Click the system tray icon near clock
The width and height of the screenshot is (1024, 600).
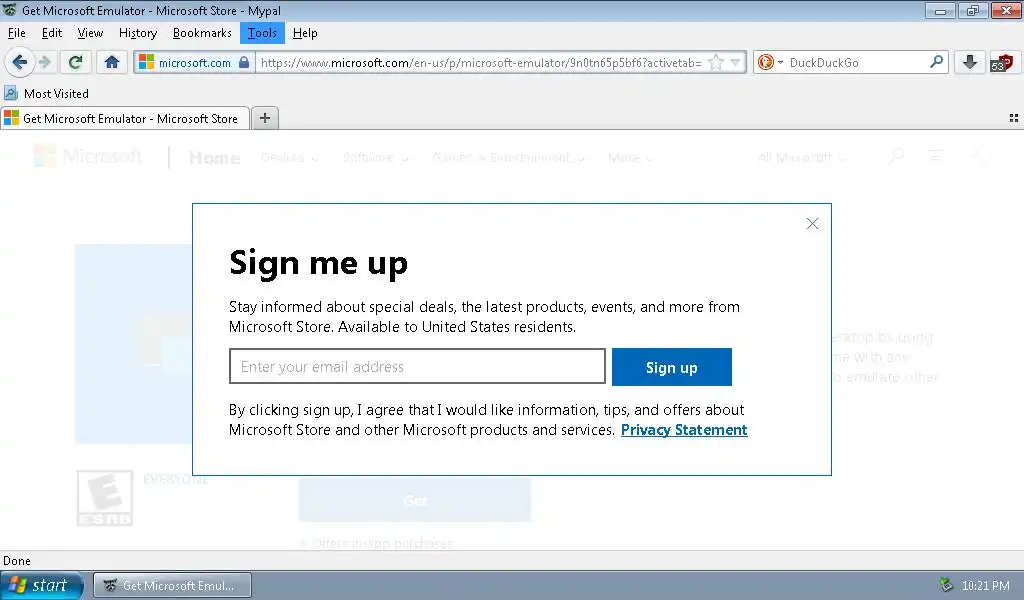(x=946, y=585)
